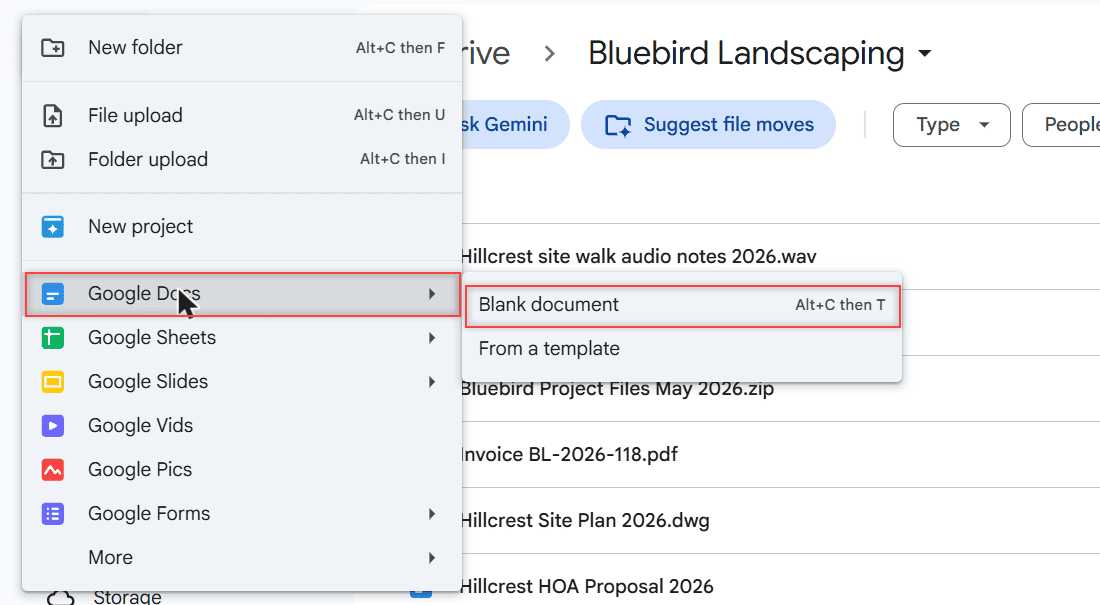Image resolution: width=1100 pixels, height=605 pixels.
Task: Click the Suggest file moves folder icon
Action: [618, 125]
